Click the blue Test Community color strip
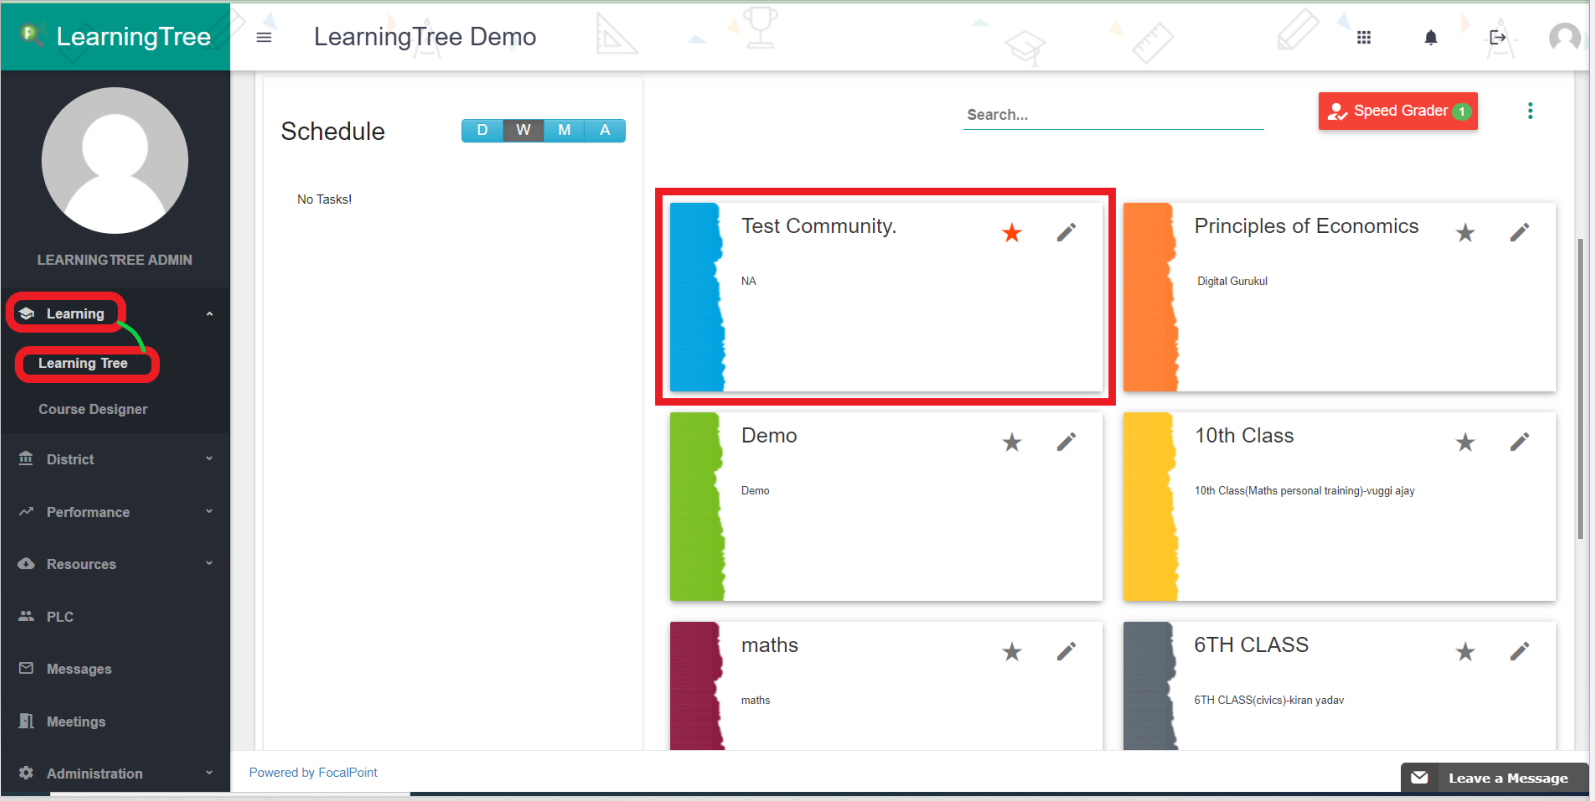The height and width of the screenshot is (801, 1595). click(x=696, y=297)
